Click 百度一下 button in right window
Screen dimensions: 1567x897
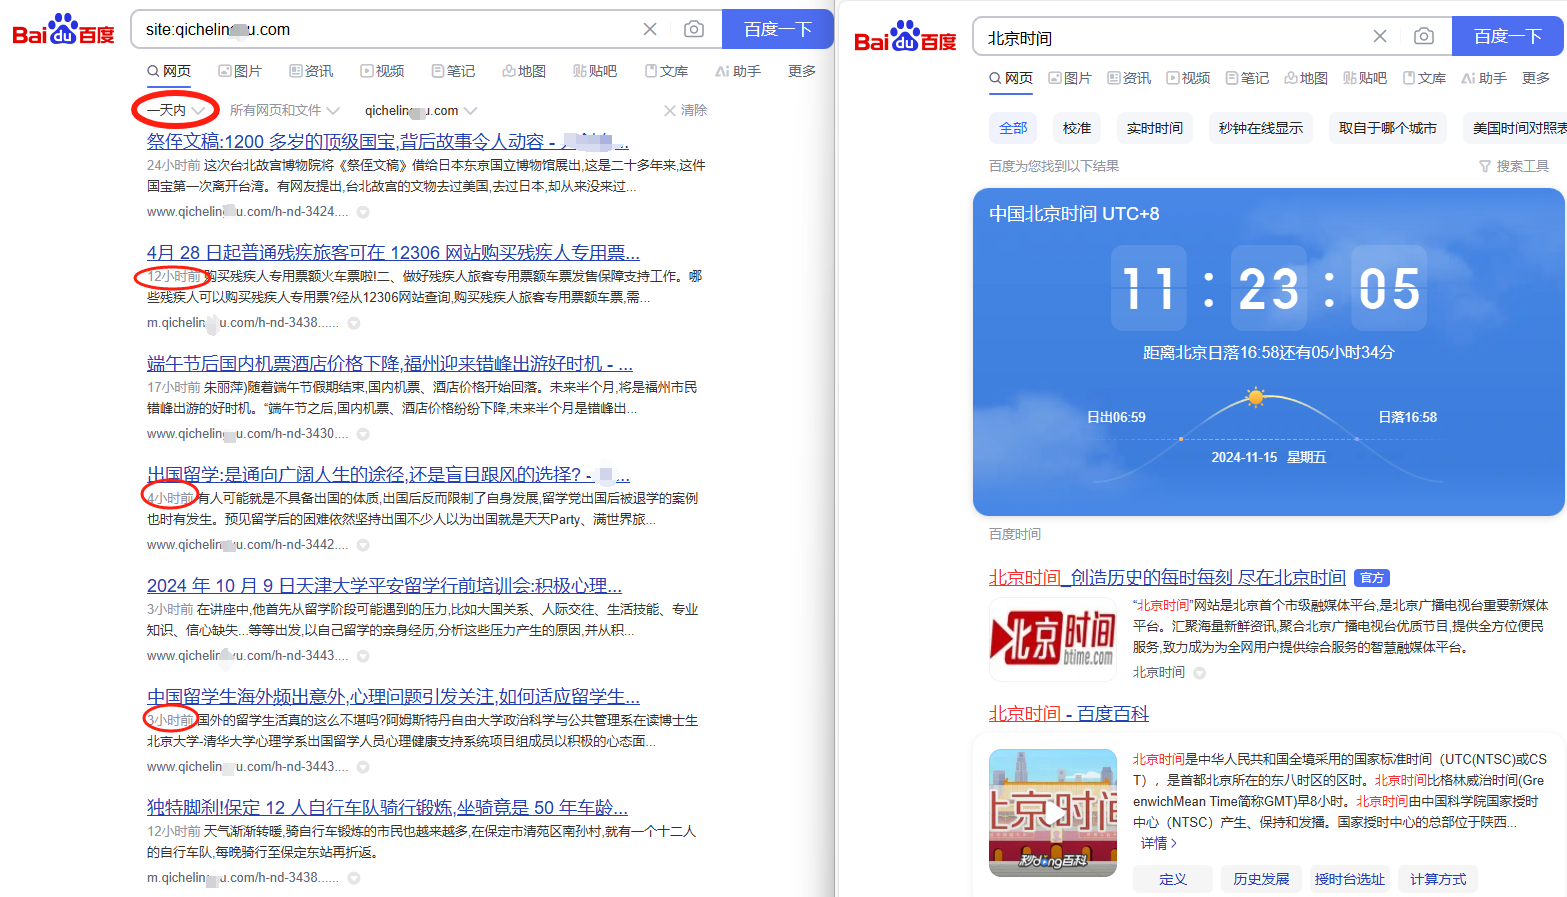click(1507, 36)
